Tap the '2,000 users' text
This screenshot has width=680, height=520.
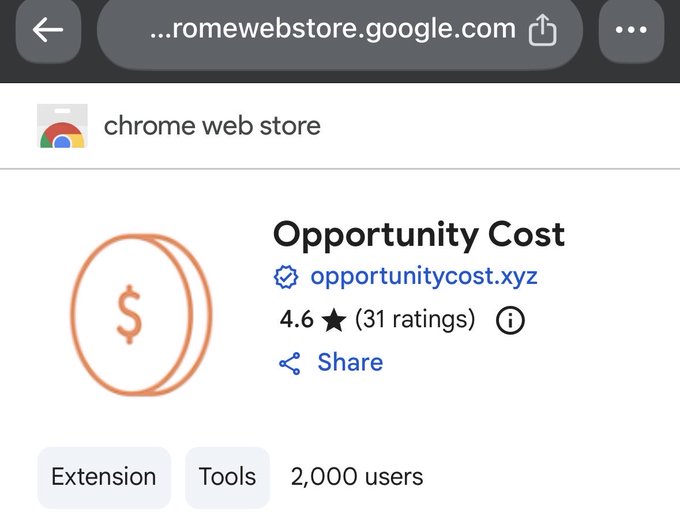click(x=357, y=477)
